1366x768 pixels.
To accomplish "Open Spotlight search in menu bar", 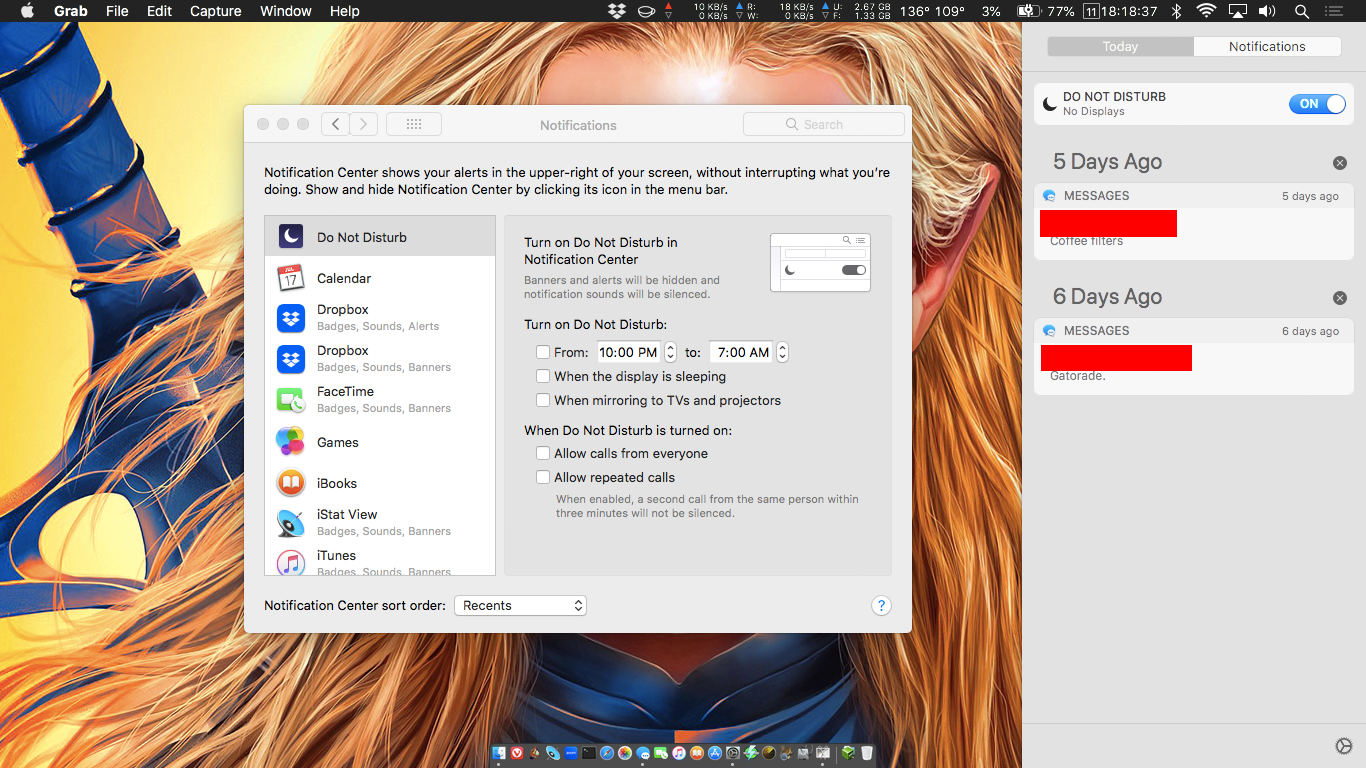I will 1302,11.
